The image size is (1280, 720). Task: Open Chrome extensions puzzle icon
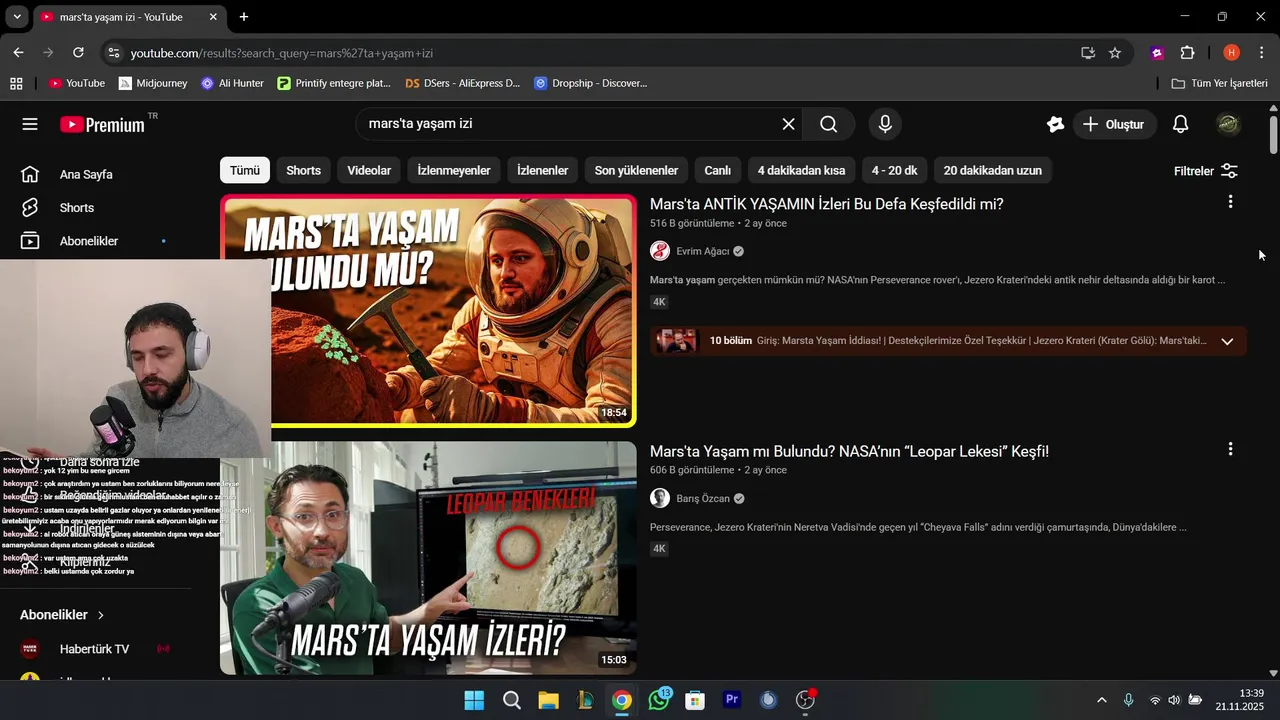[x=1187, y=53]
